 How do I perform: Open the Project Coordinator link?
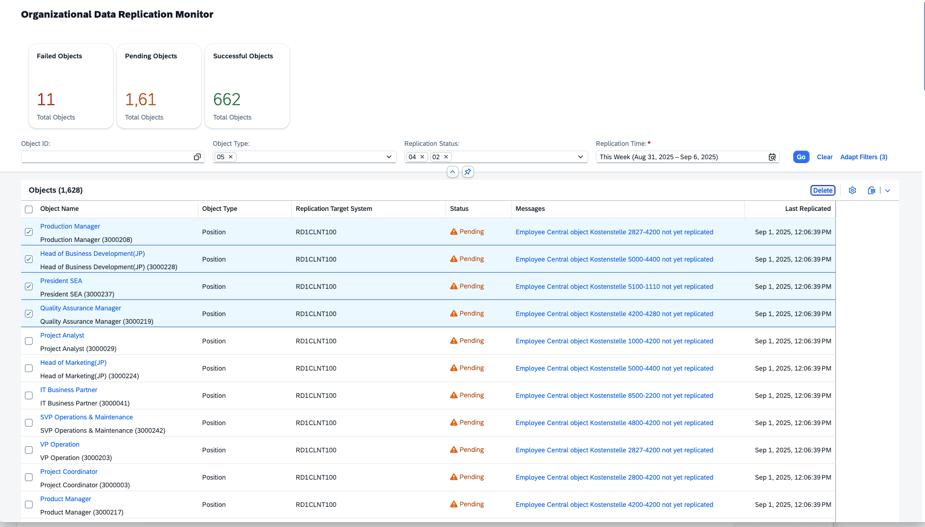point(69,472)
